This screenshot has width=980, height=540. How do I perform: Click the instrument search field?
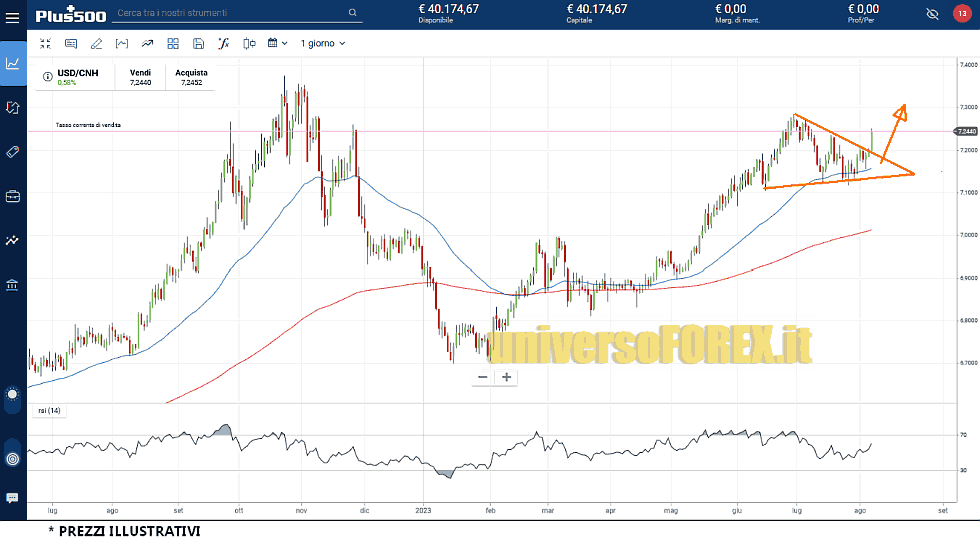point(232,13)
